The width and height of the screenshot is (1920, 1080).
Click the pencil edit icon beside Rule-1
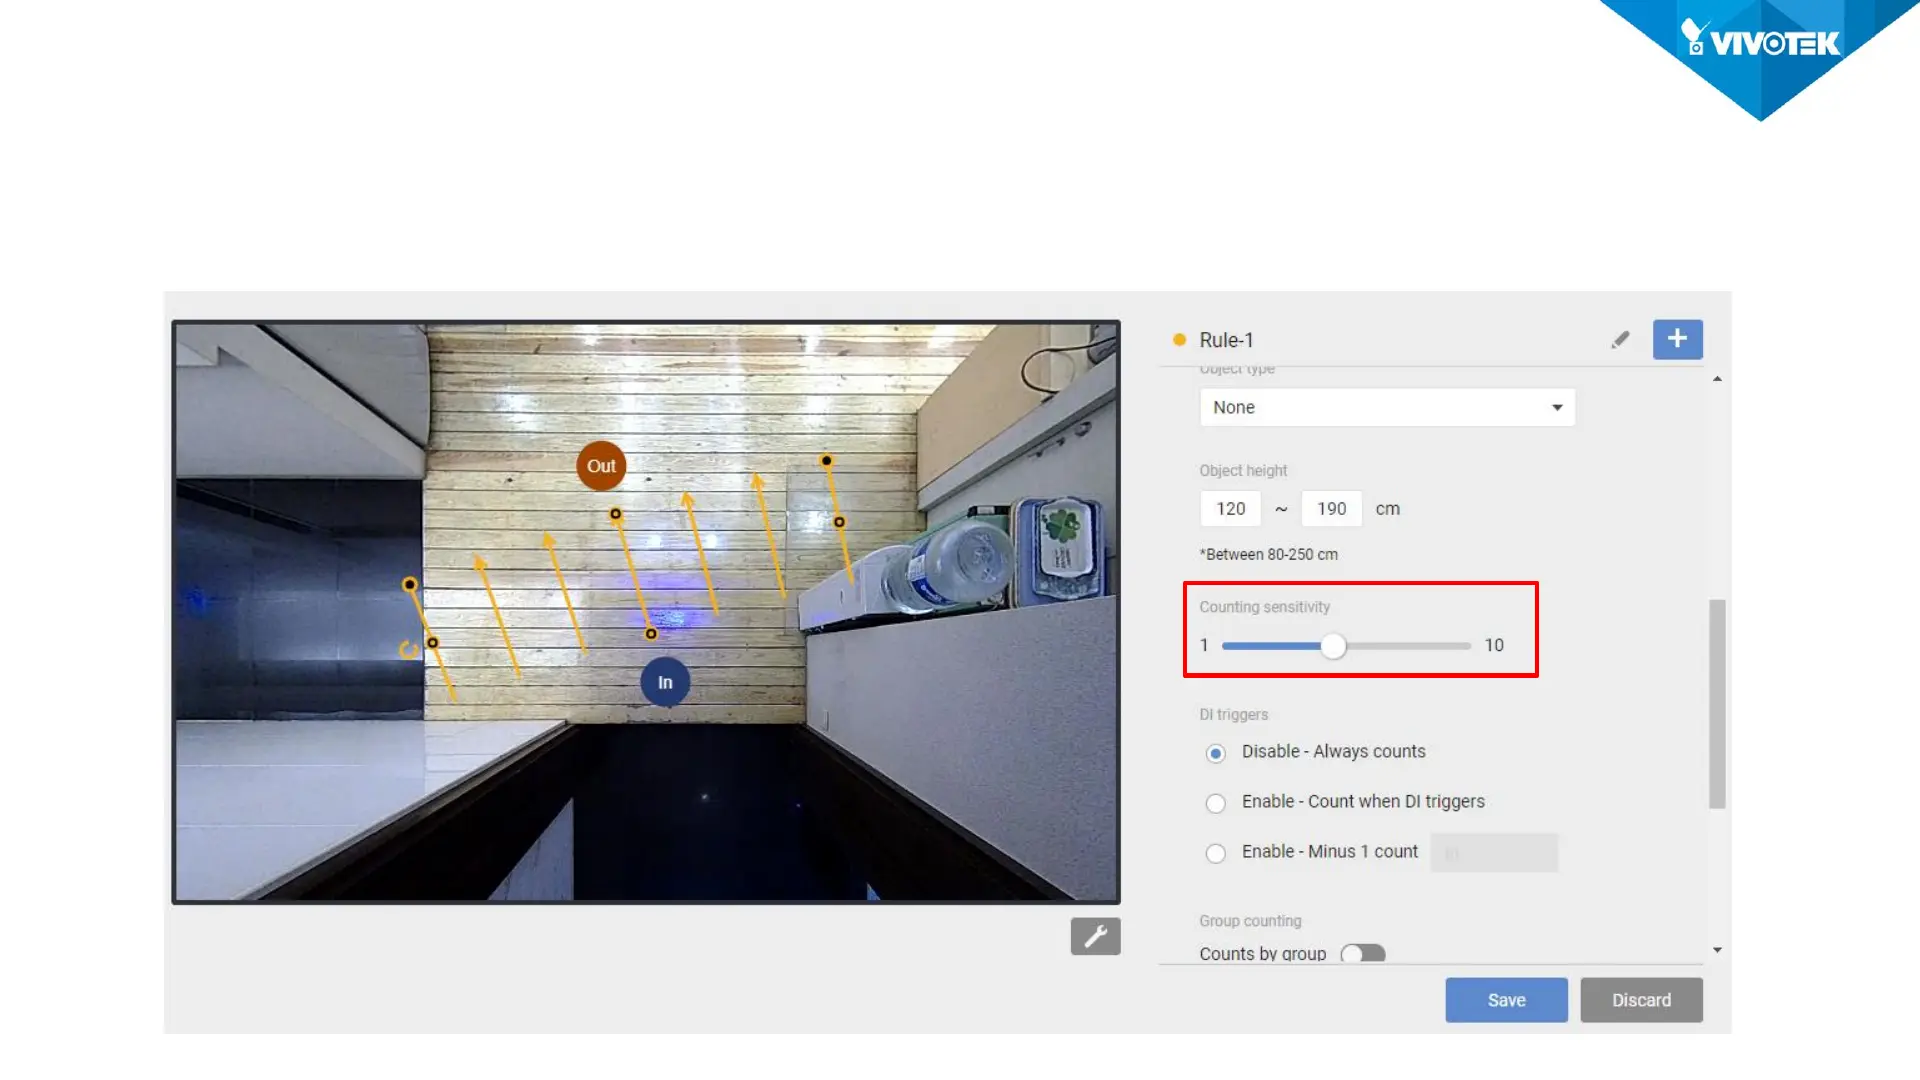[x=1620, y=340]
